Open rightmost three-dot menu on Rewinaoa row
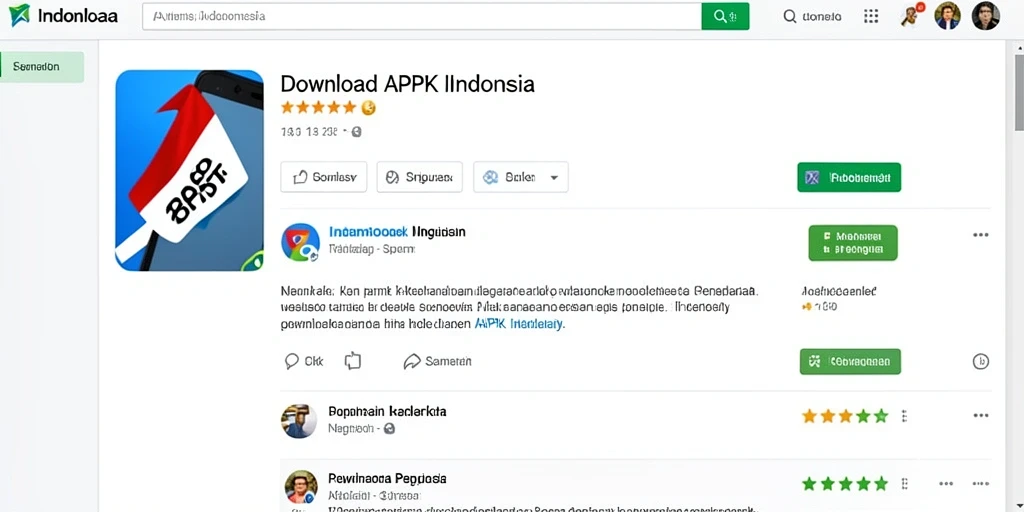Screen dimensions: 1024x512 click(x=980, y=484)
